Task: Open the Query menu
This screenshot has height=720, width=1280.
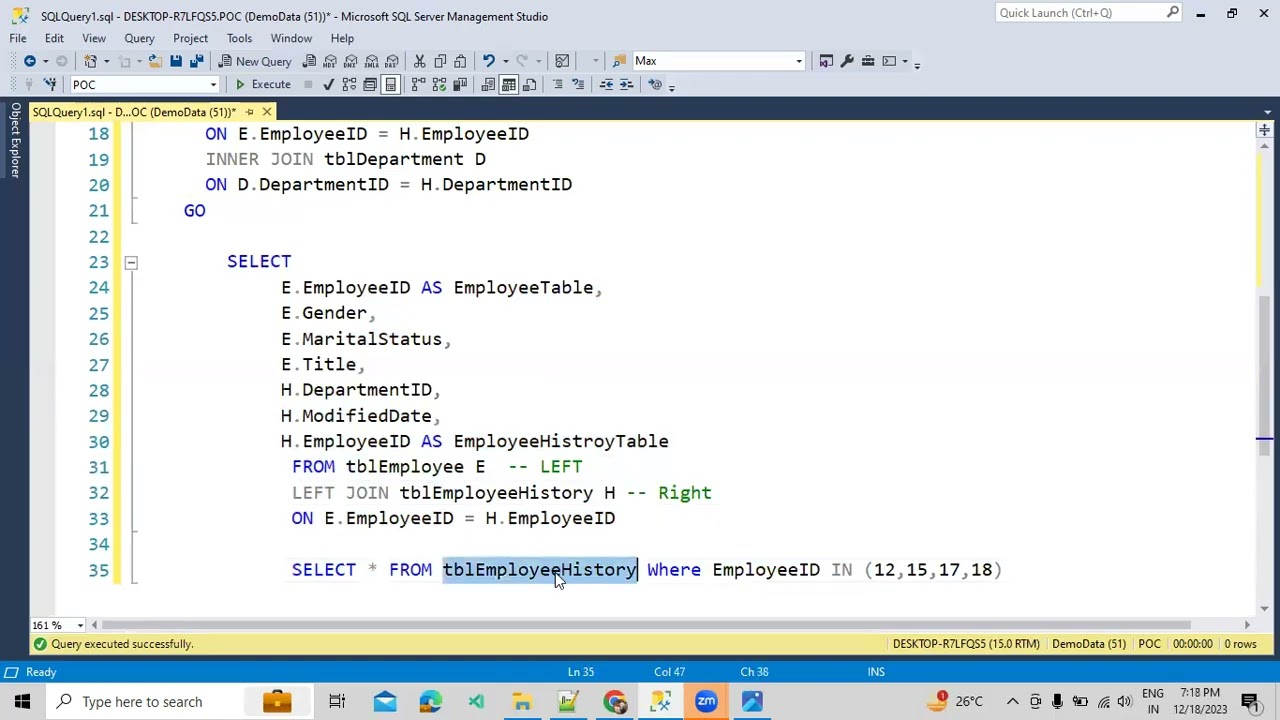Action: (139, 38)
